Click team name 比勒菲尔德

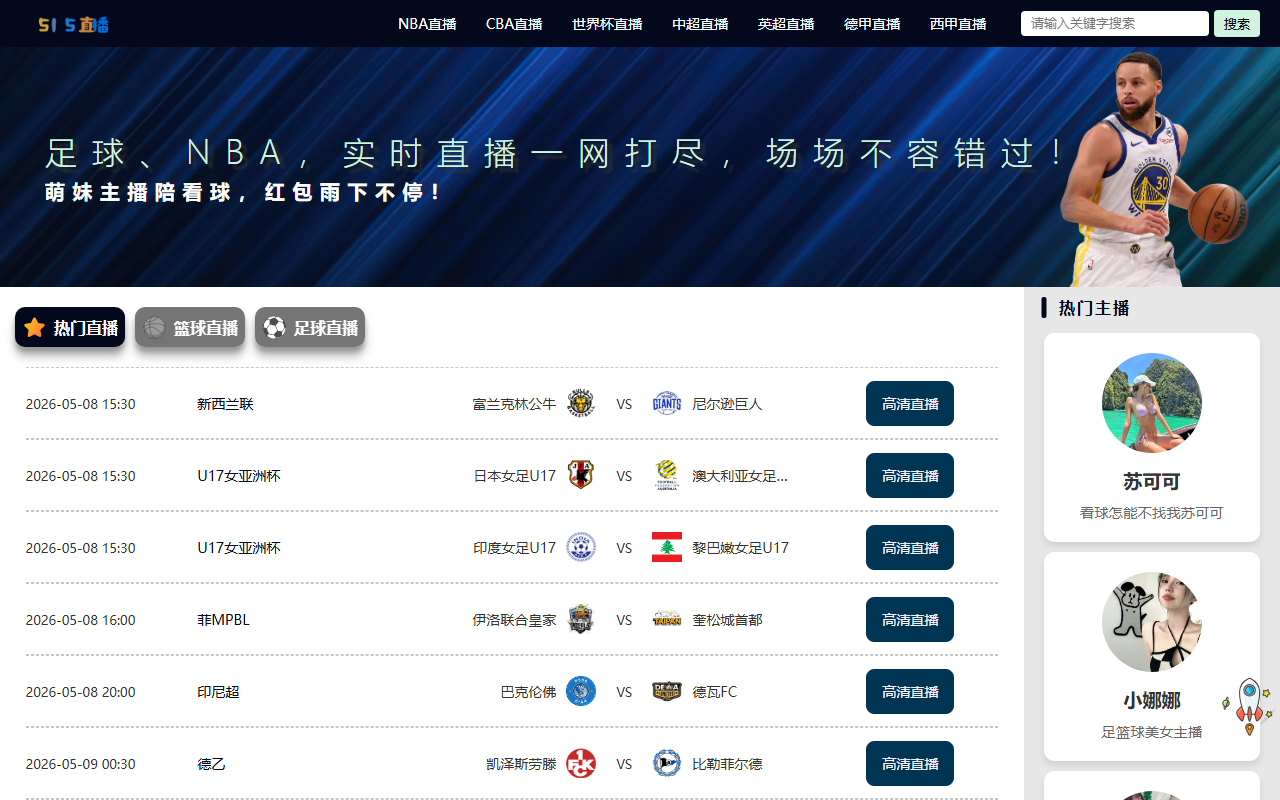[727, 764]
